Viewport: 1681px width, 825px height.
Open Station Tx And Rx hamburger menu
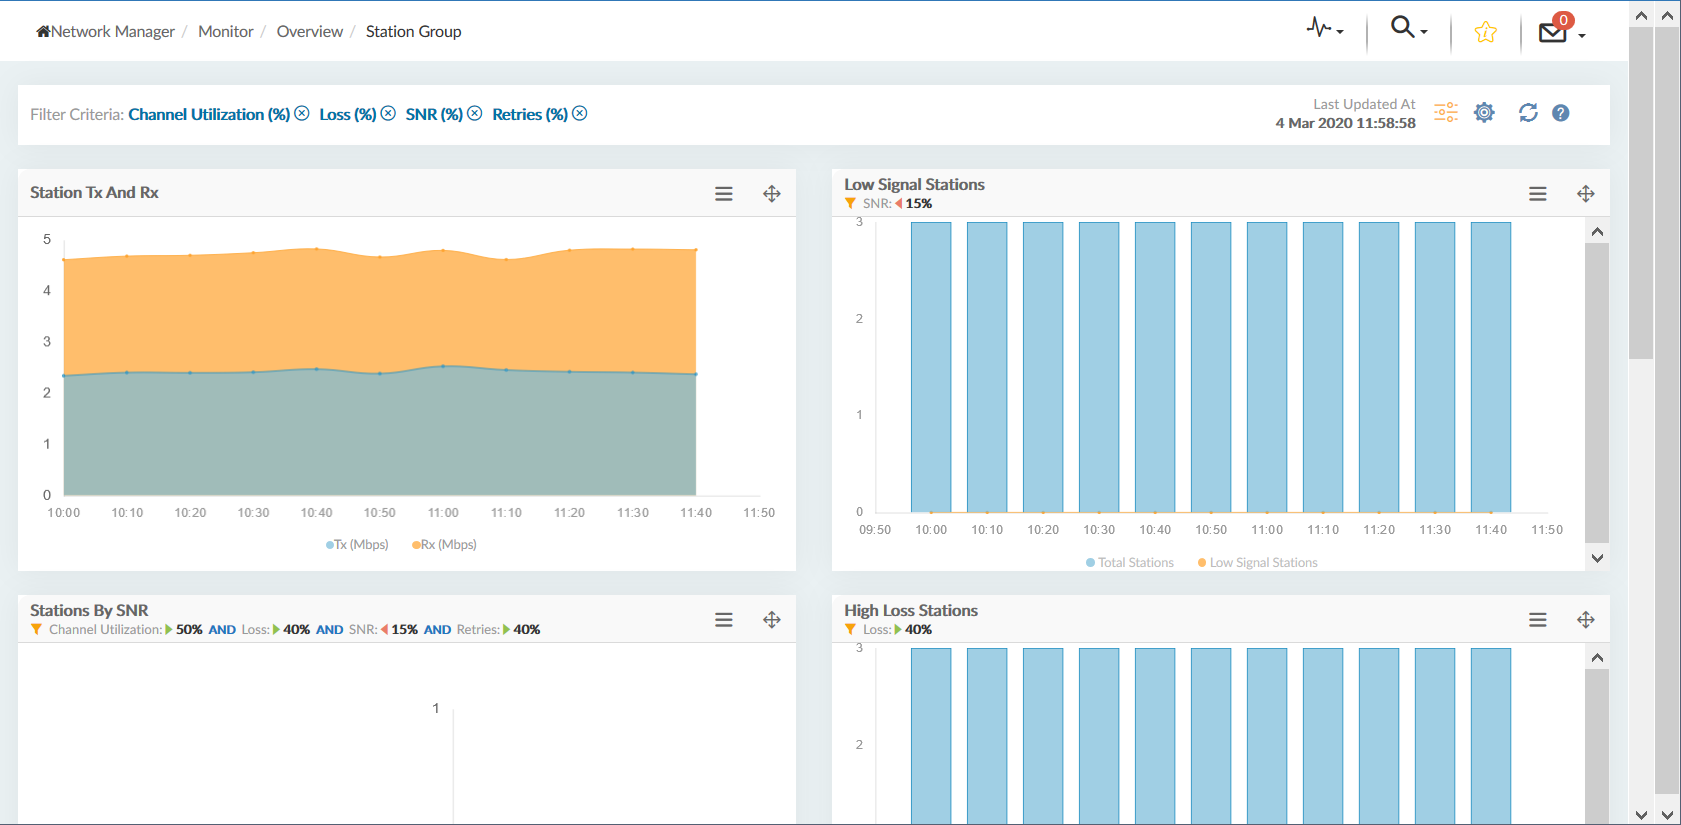point(724,194)
